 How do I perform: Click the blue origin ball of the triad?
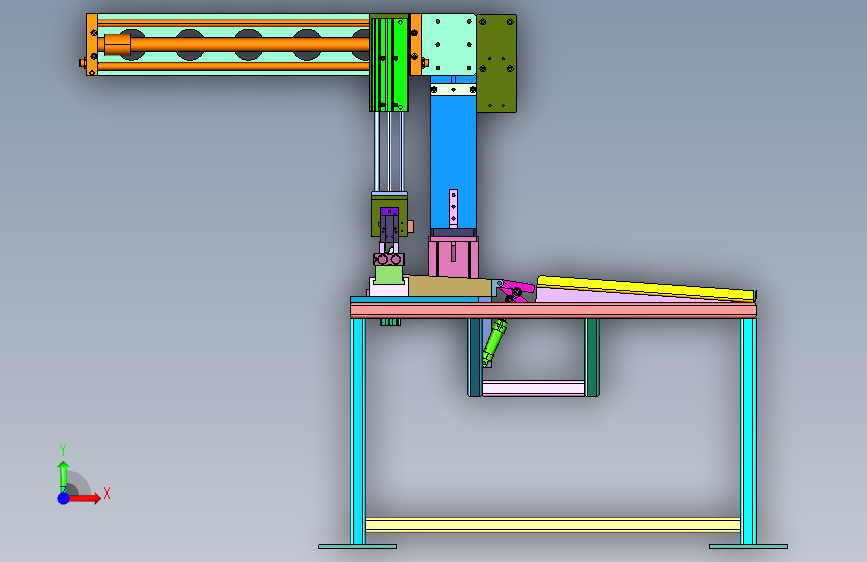pyautogui.click(x=64, y=498)
